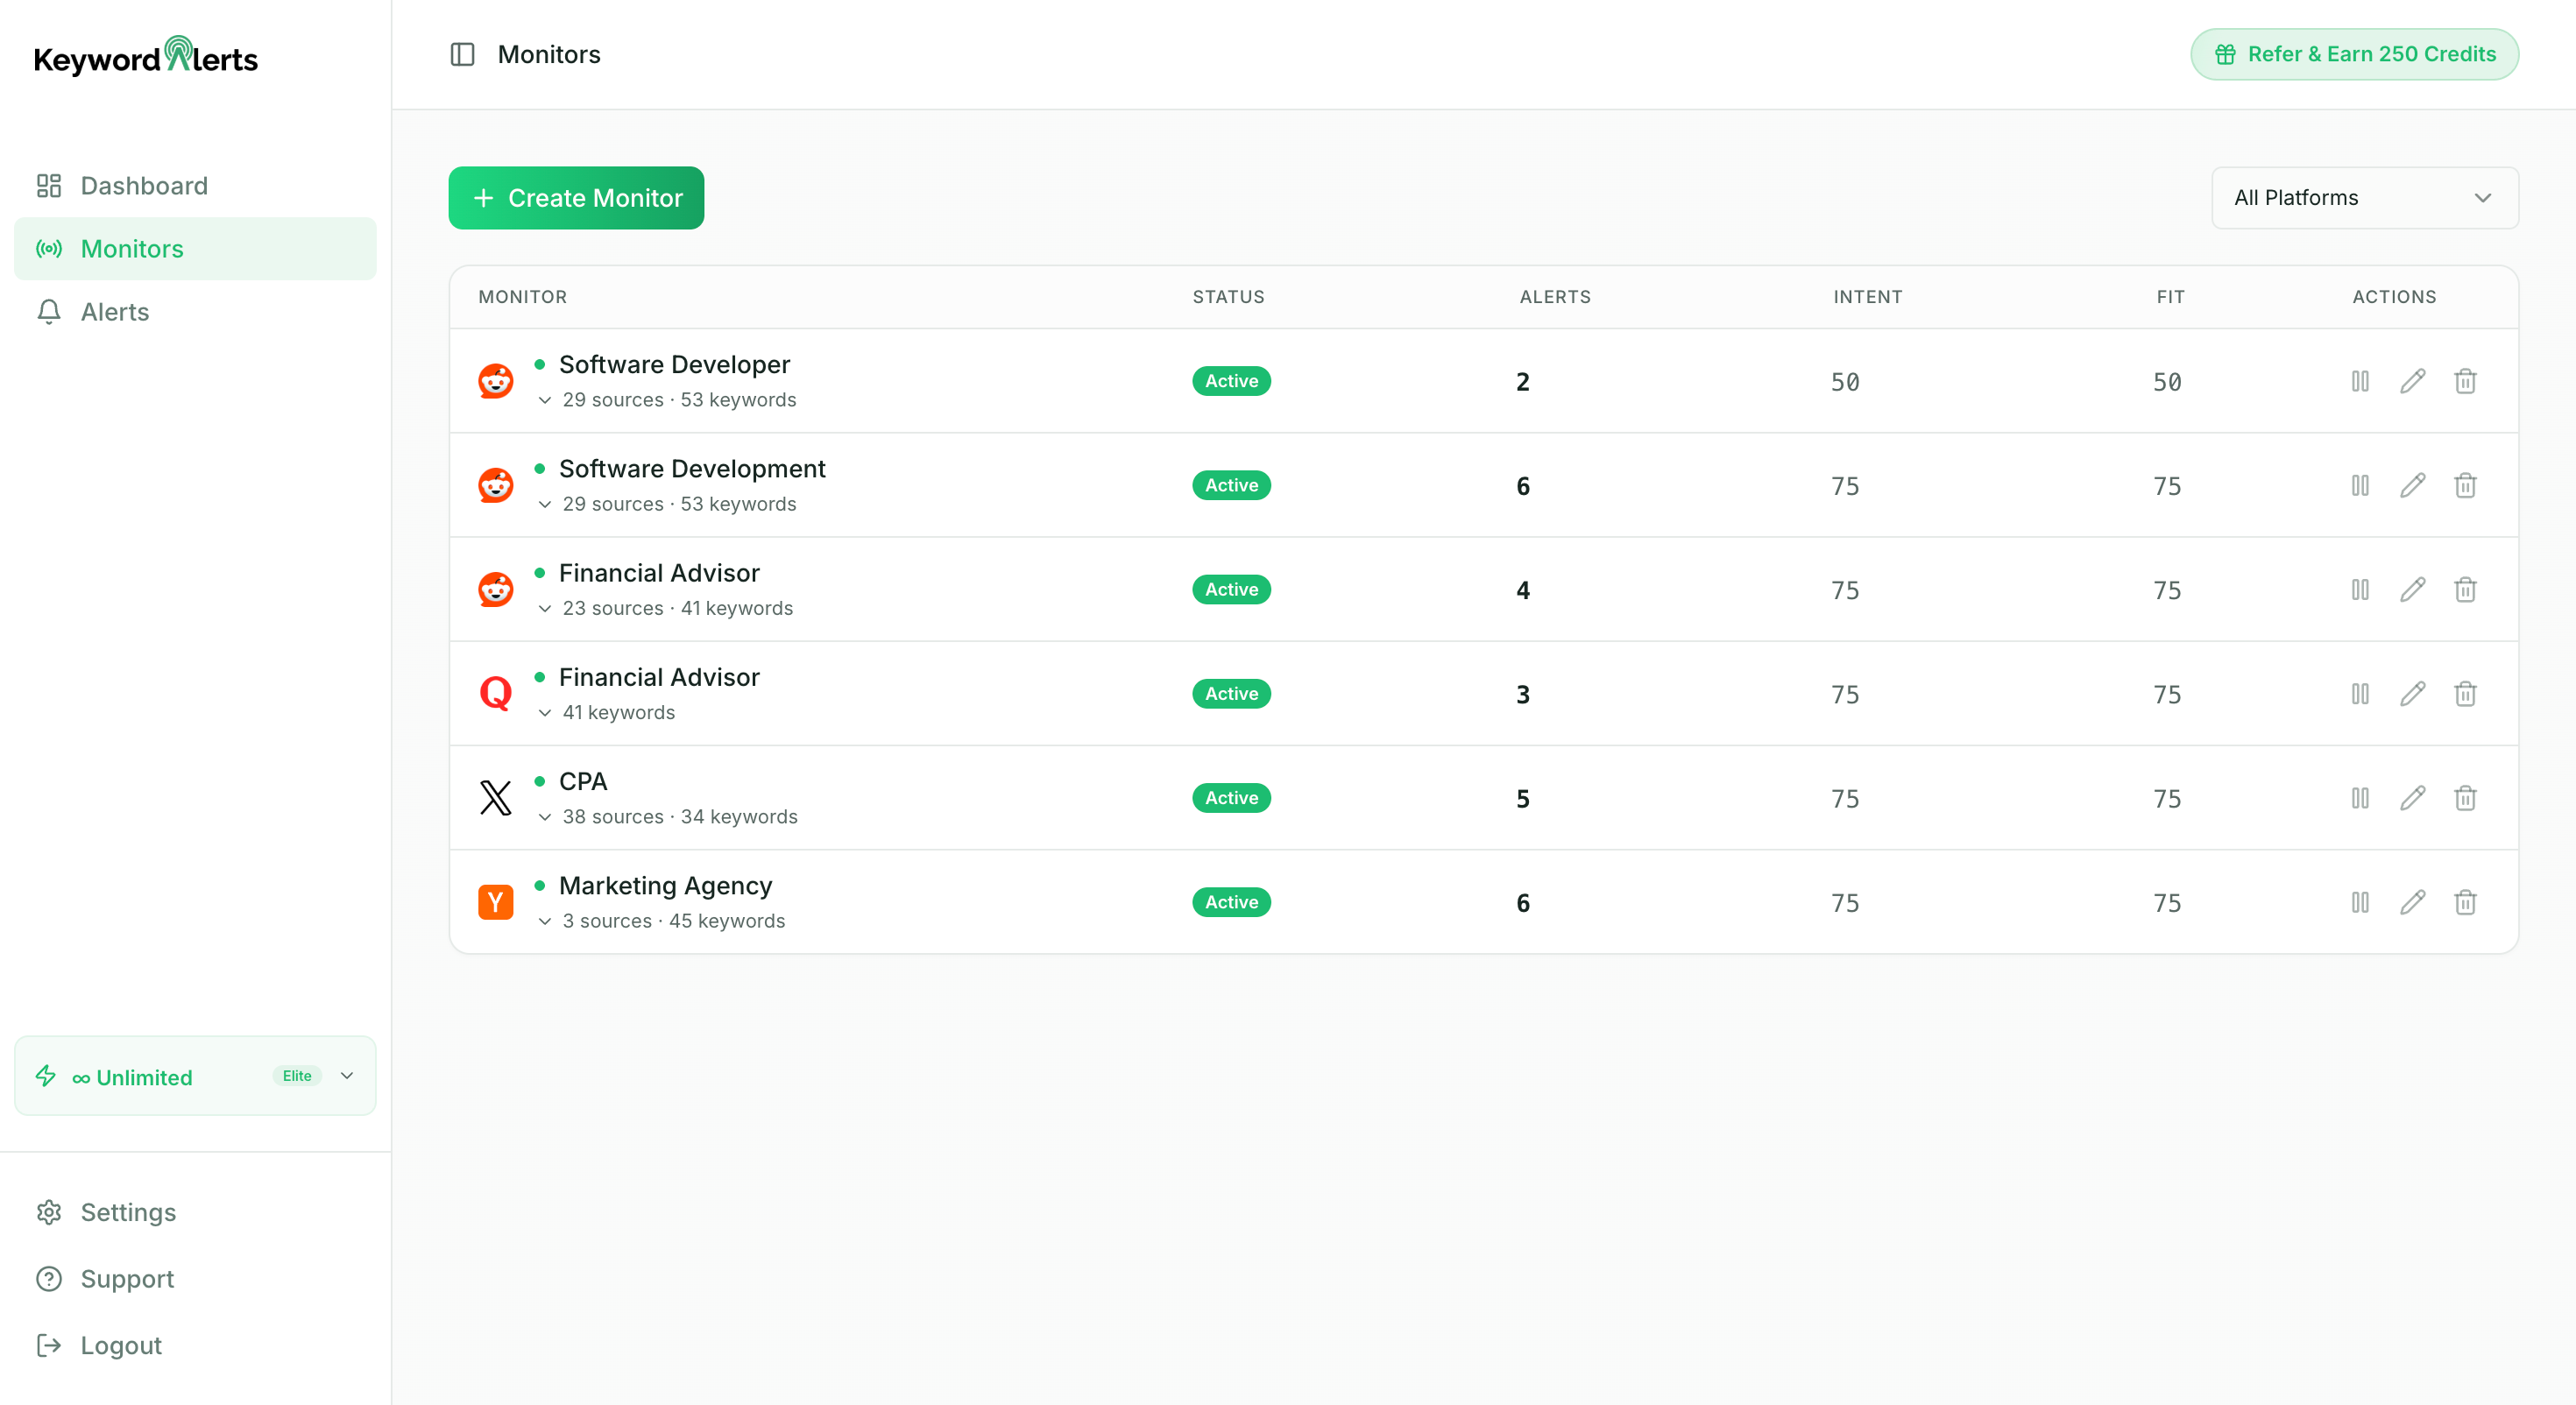The image size is (2576, 1405).
Task: Edit the Quora Financial Advisor monitor
Action: point(2412,693)
